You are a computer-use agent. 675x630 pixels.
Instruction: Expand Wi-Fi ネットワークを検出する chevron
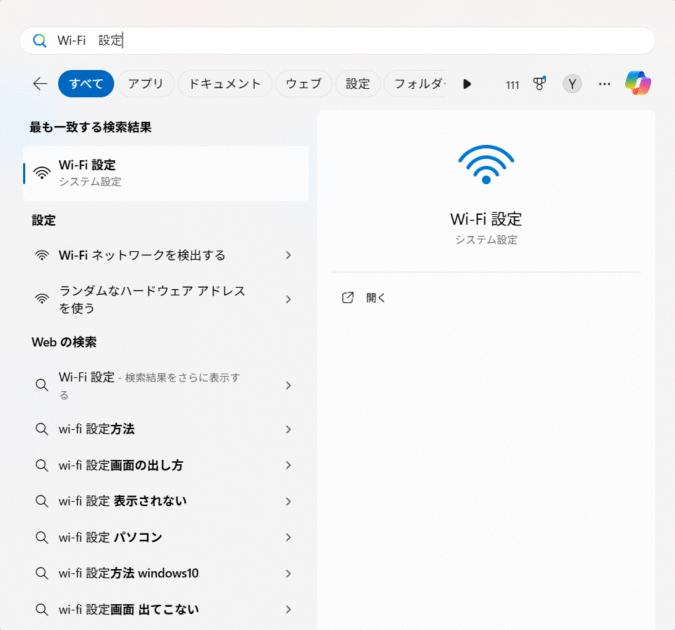288,255
